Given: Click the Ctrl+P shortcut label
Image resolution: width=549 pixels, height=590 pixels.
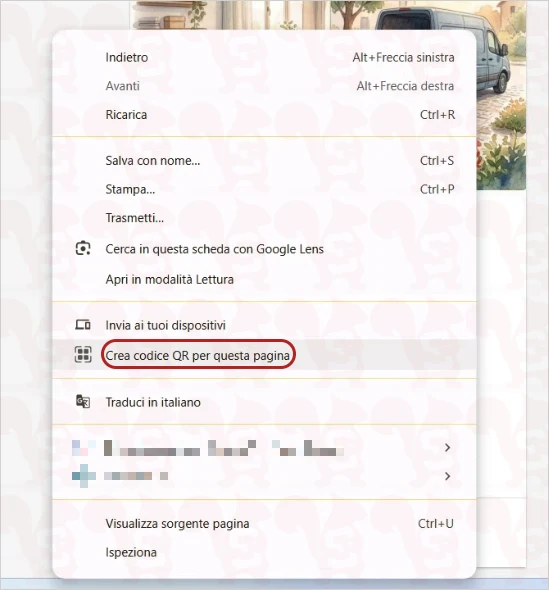Looking at the screenshot, I should click(x=437, y=189).
